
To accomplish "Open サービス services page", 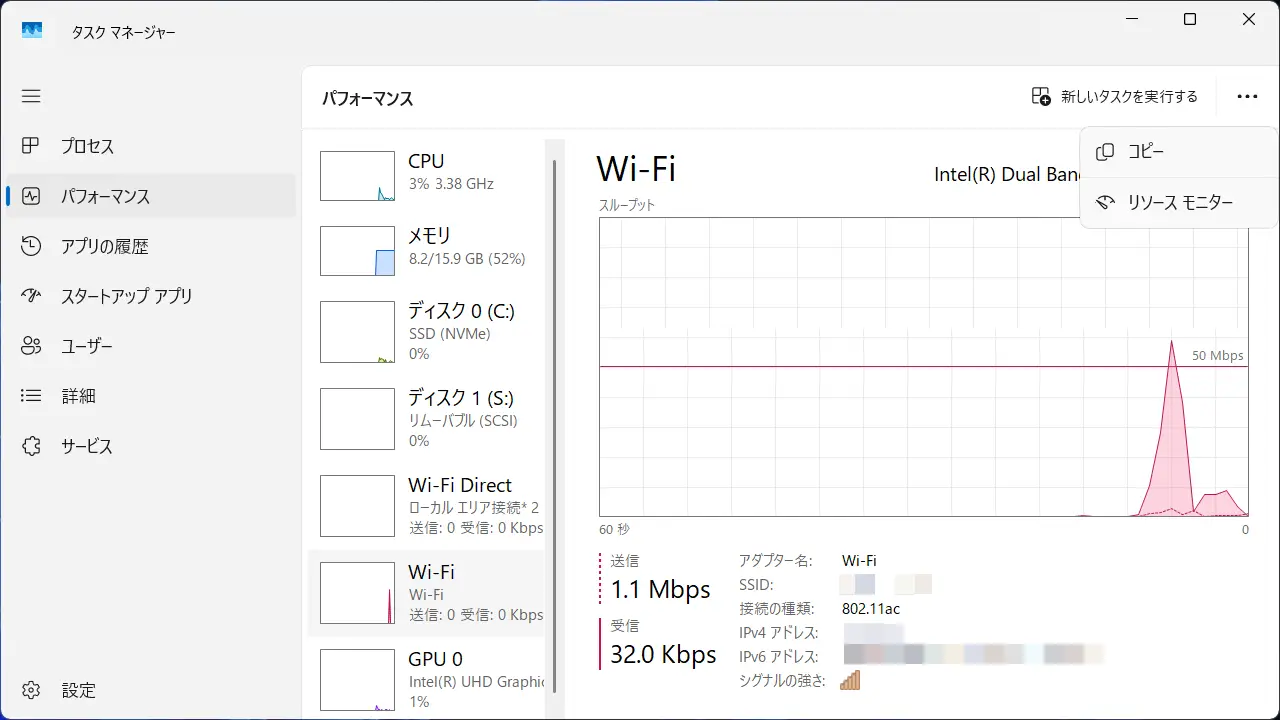I will click(86, 446).
